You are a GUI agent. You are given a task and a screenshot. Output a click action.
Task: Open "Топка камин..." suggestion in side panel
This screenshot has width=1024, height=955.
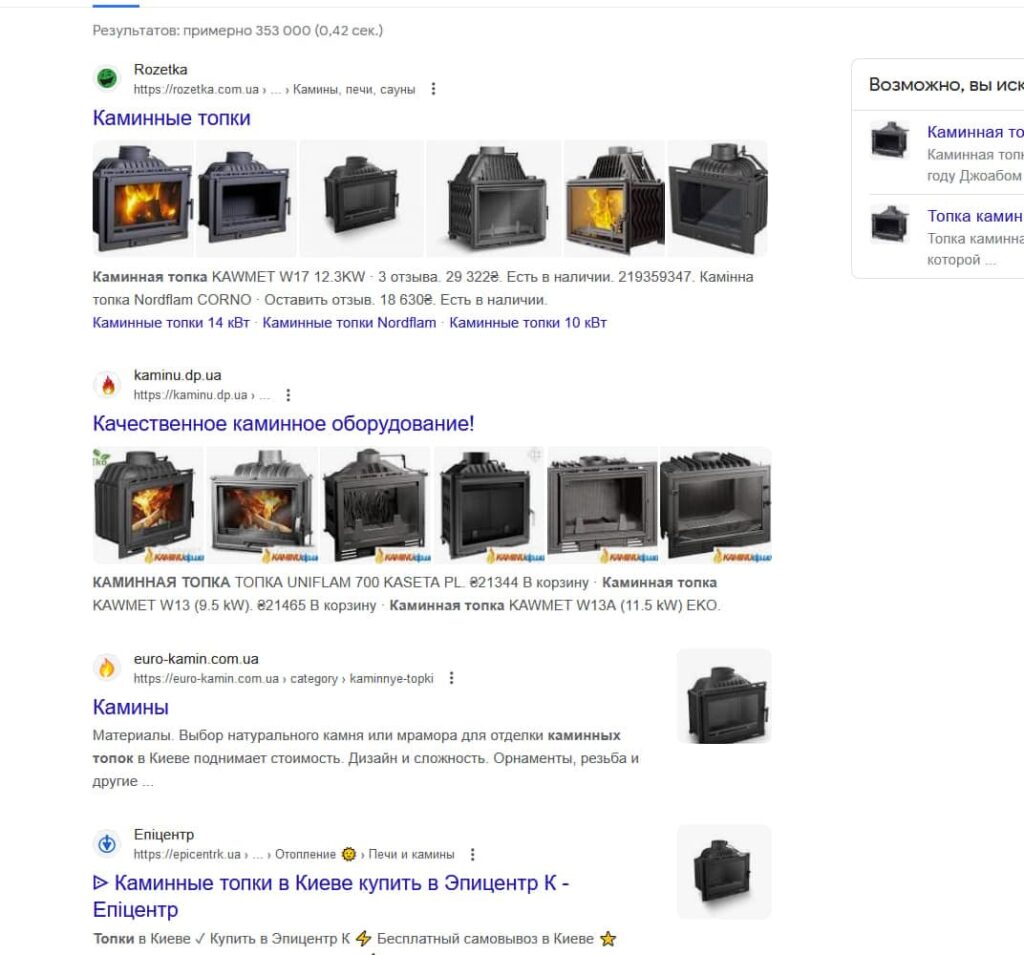[975, 216]
